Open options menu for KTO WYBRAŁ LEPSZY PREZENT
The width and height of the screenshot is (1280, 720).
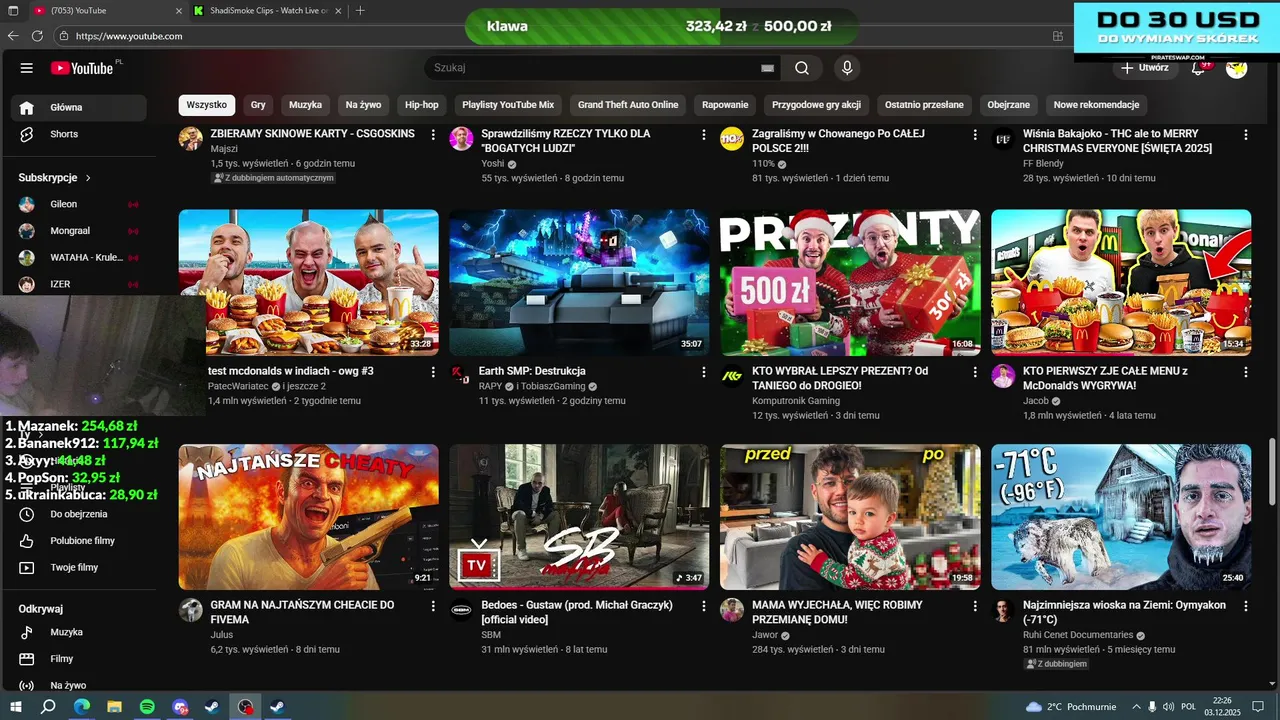pyautogui.click(x=975, y=372)
